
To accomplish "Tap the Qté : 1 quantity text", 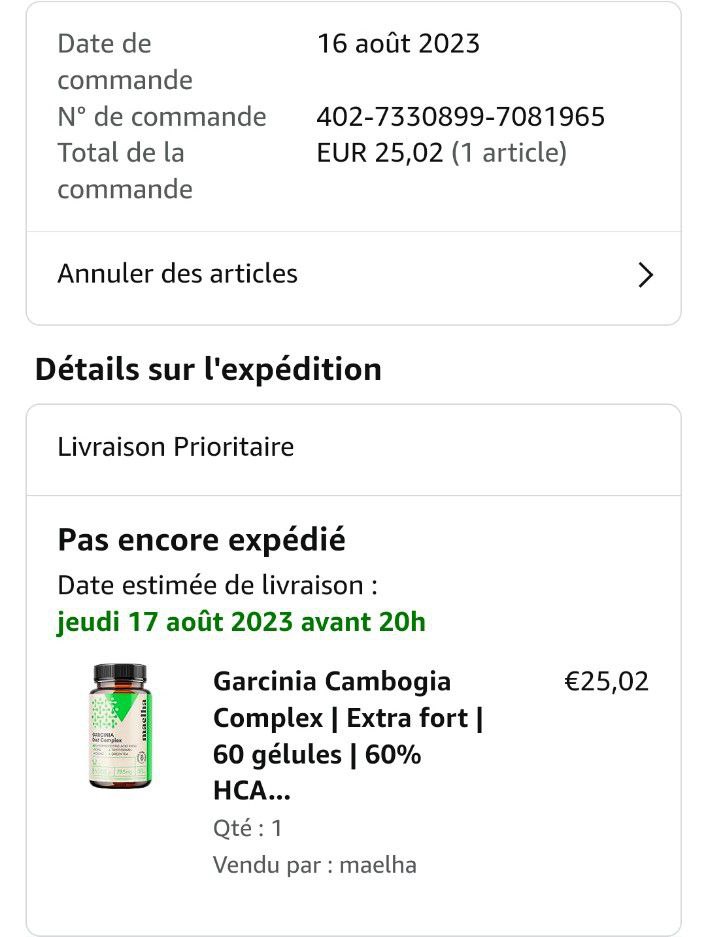I will click(x=247, y=828).
